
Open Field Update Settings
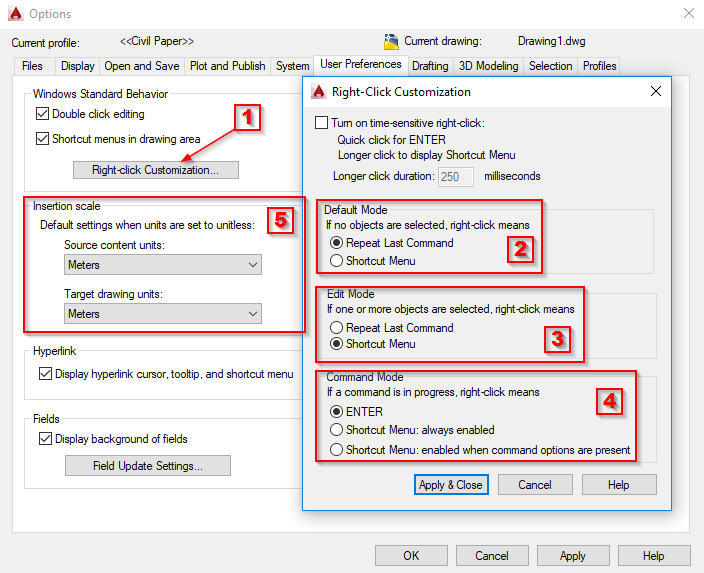click(x=148, y=466)
